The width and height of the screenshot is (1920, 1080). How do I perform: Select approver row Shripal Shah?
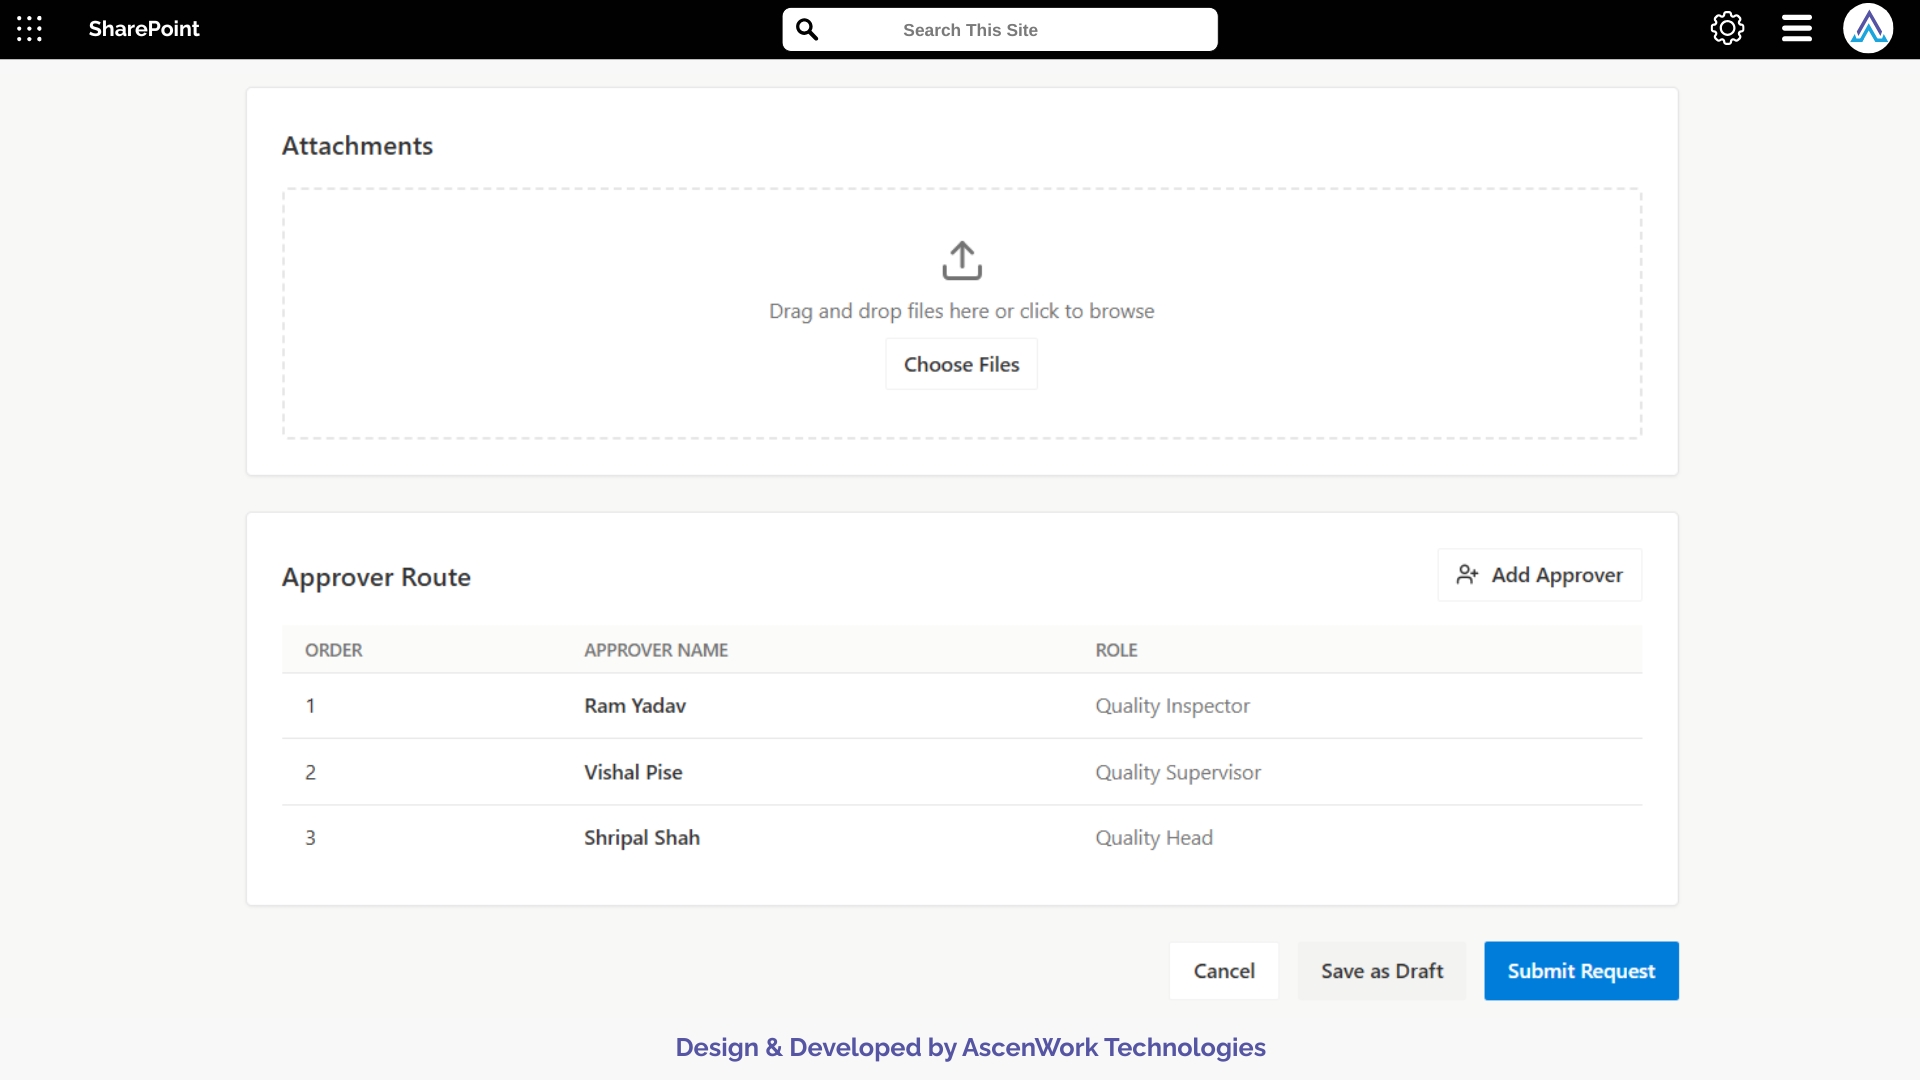tap(640, 837)
